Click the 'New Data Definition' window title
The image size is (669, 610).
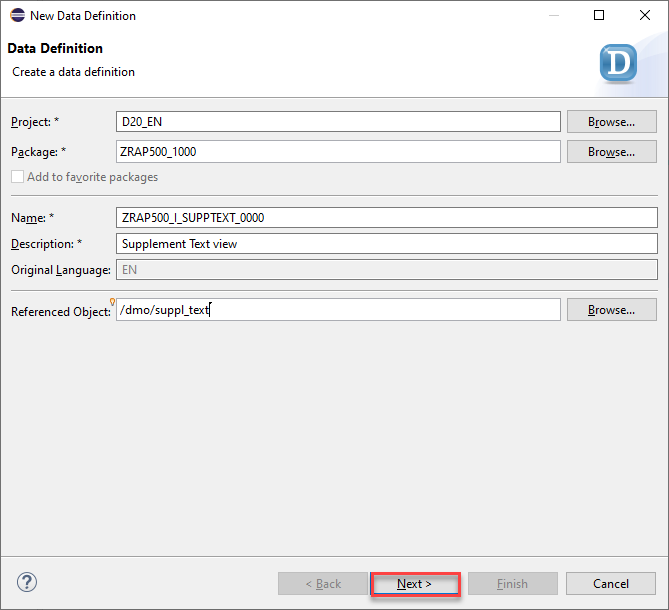(x=83, y=16)
